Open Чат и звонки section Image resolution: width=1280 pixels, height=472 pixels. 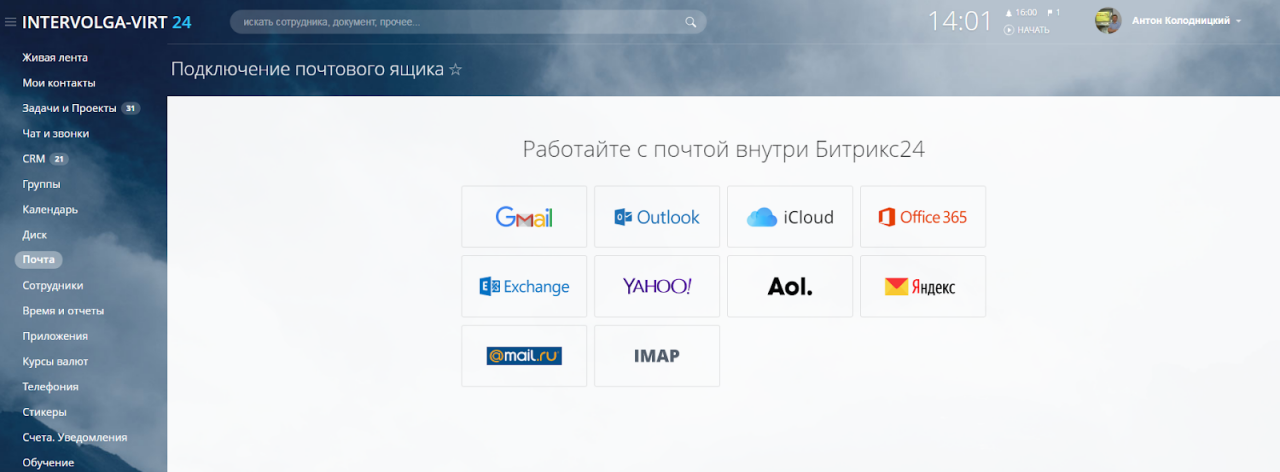[x=56, y=133]
